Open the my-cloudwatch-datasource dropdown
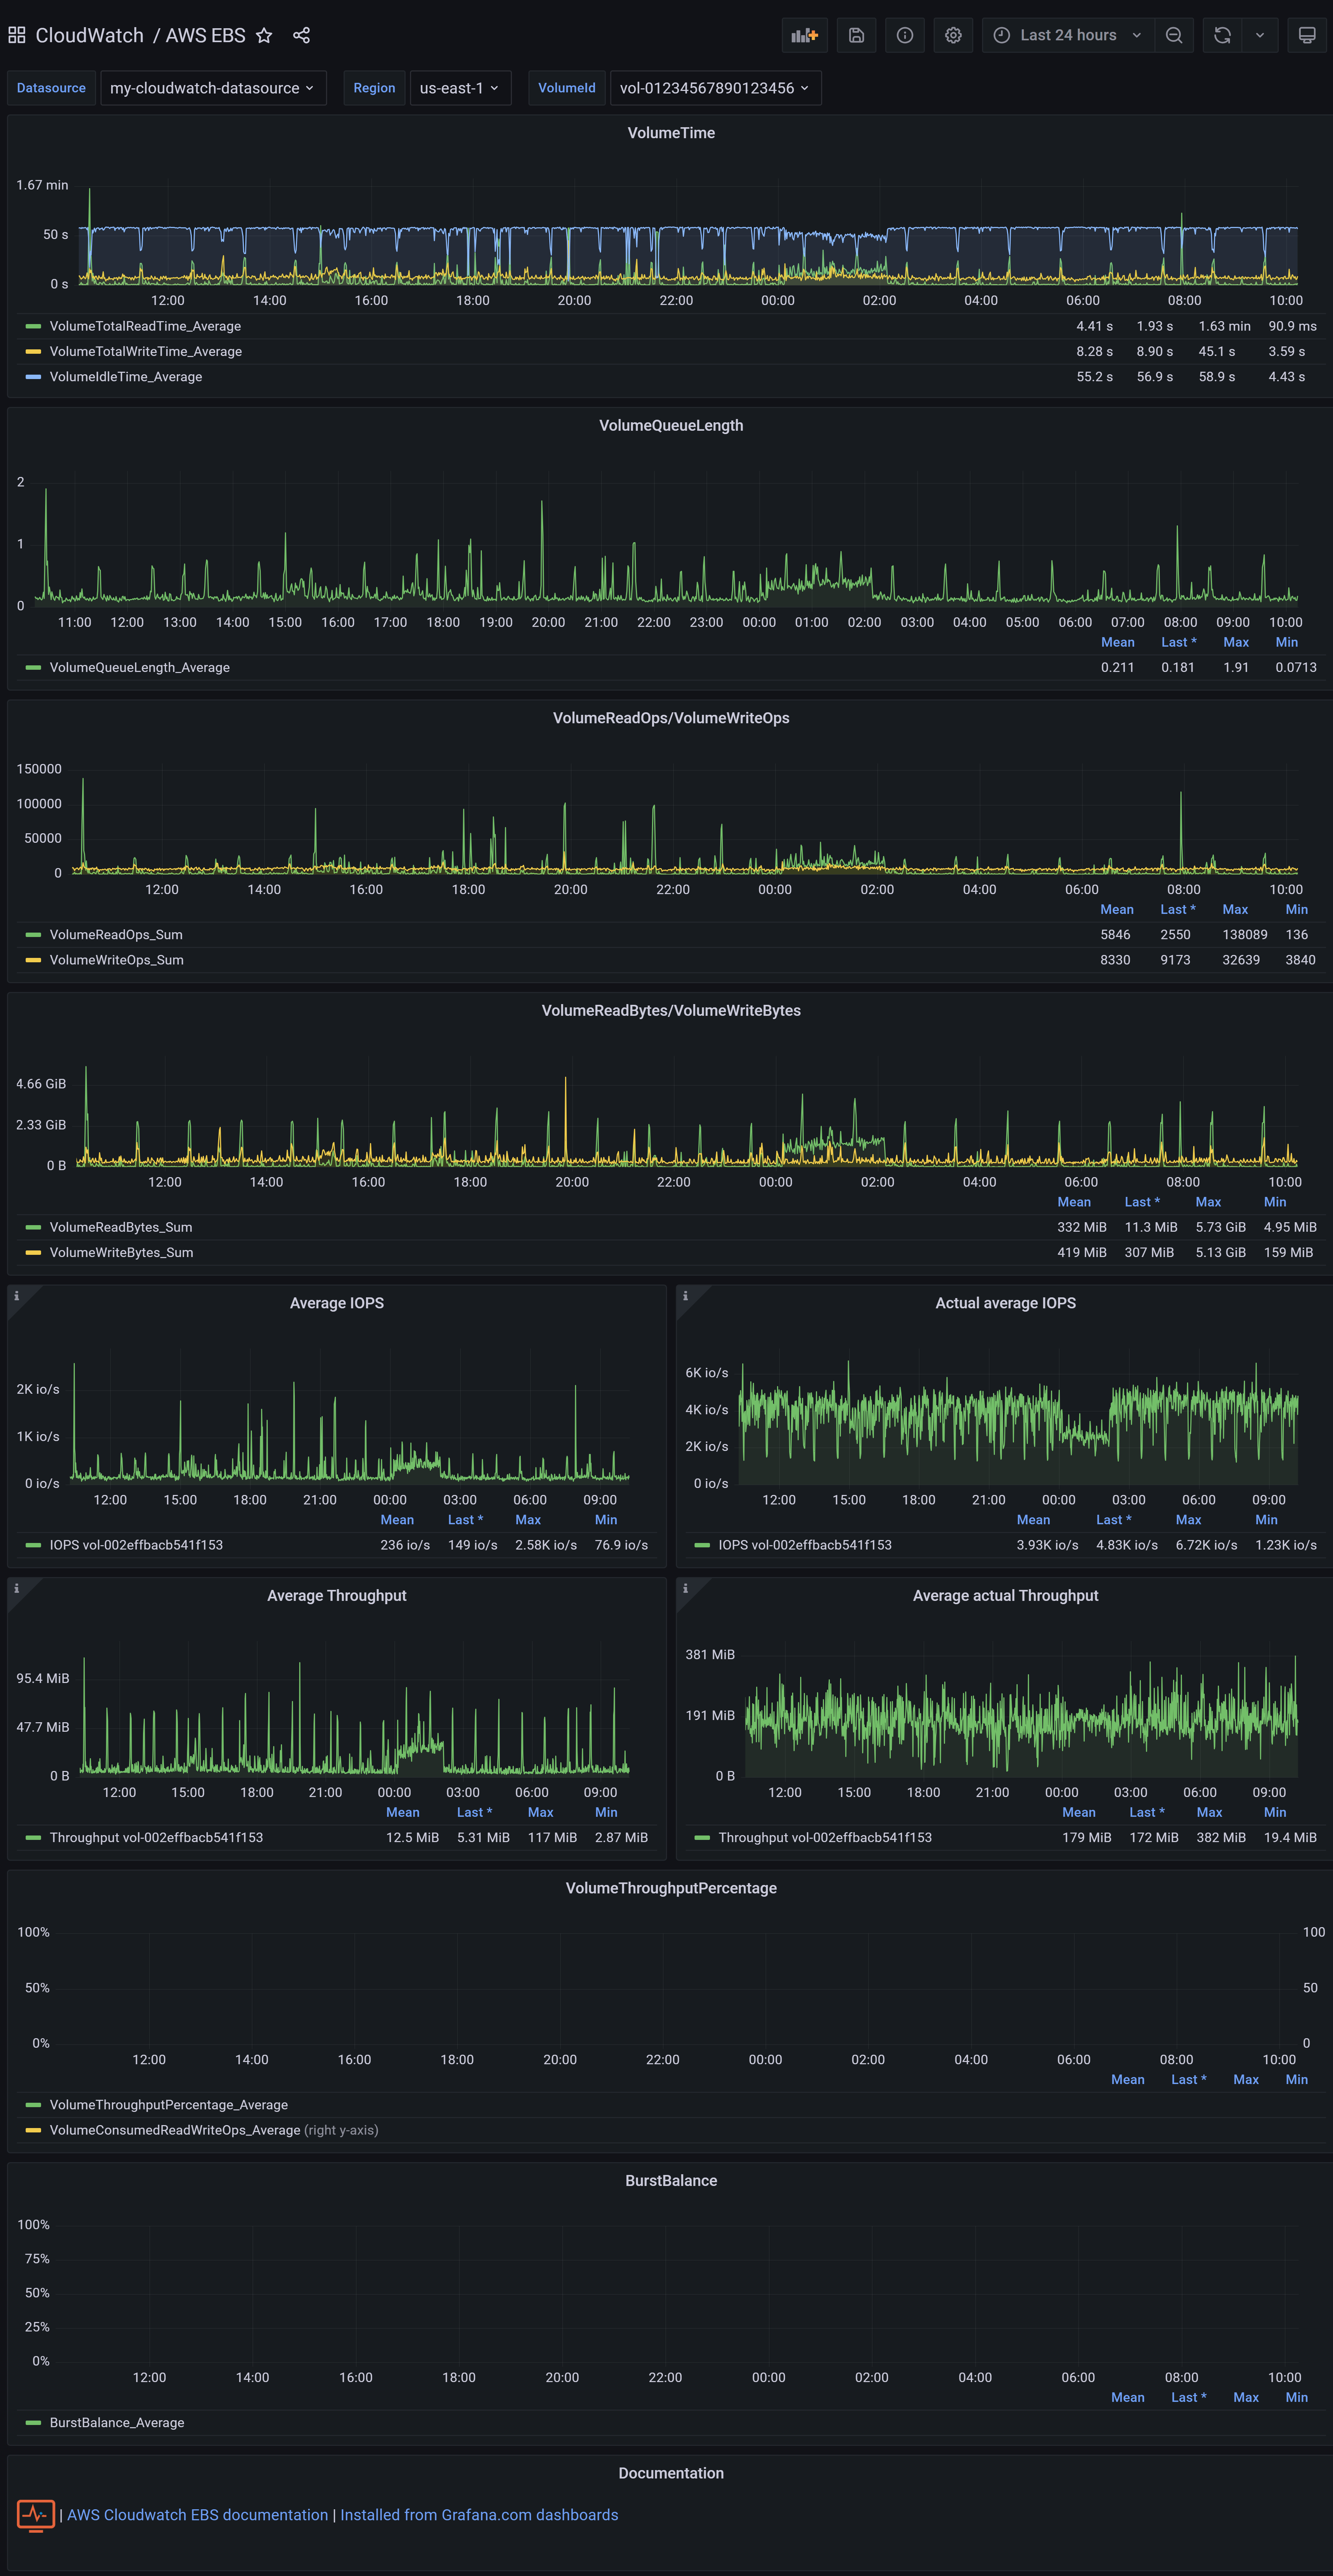This screenshot has width=1333, height=2576. tap(213, 88)
